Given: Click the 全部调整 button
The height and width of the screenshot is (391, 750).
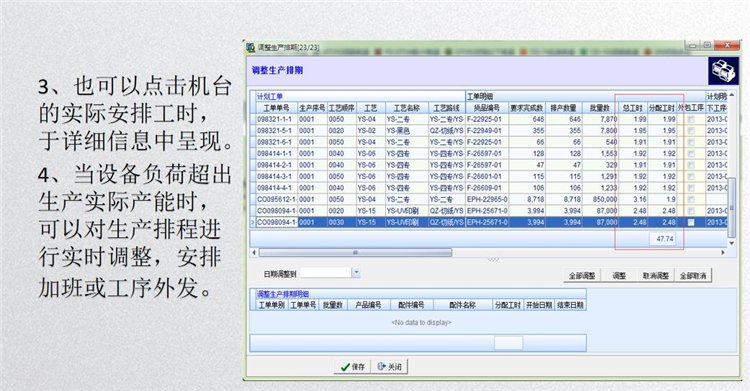Looking at the screenshot, I should 582,276.
